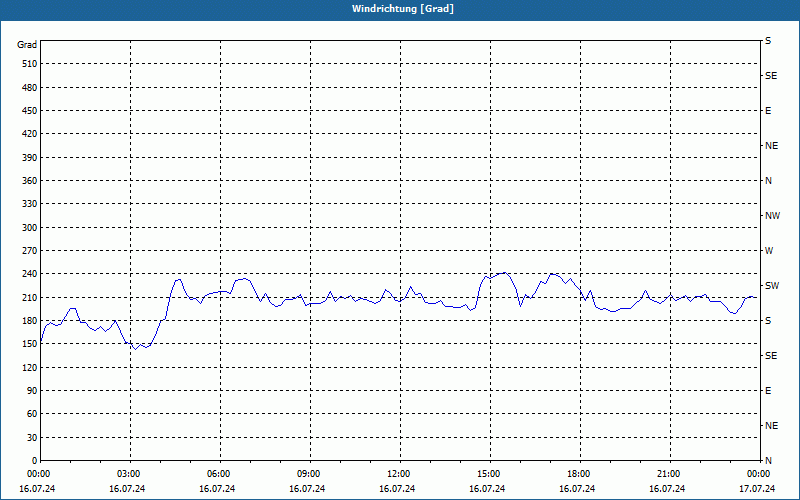Click the W compass label
The width and height of the screenshot is (800, 500).
(769, 251)
